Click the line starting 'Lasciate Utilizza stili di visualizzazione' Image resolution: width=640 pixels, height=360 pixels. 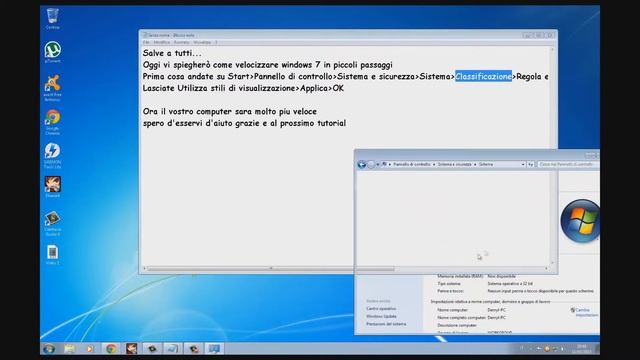click(x=243, y=88)
